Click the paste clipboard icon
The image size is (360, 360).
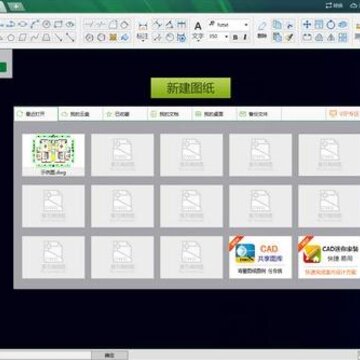277,37
